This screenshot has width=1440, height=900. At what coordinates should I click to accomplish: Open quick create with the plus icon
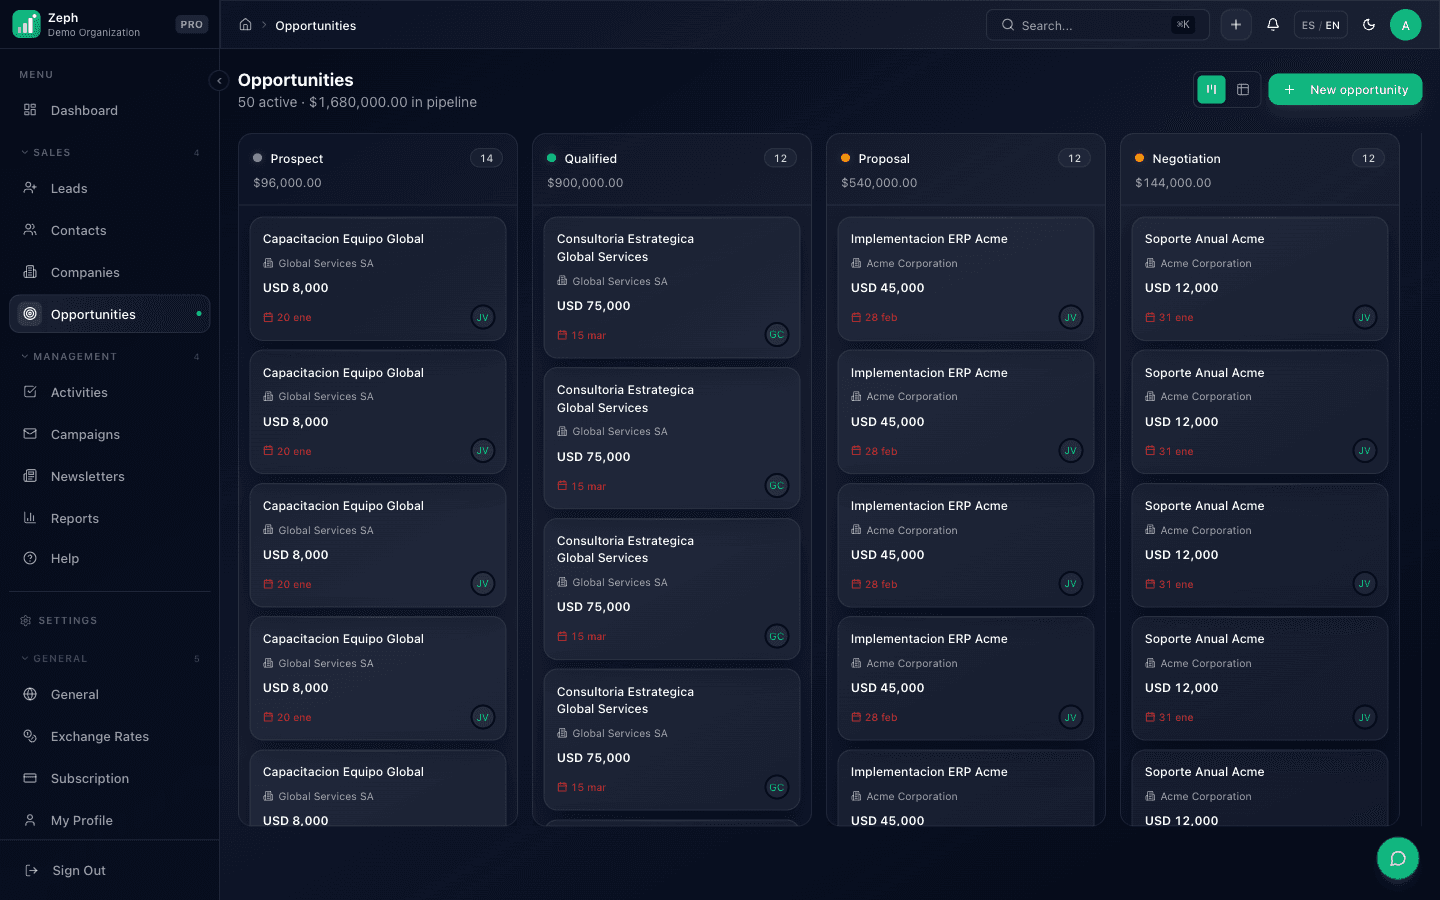coord(1236,24)
